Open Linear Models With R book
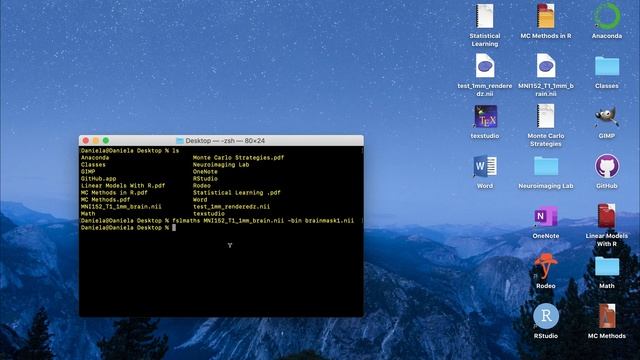This screenshot has width=640, height=360. pyautogui.click(x=607, y=216)
